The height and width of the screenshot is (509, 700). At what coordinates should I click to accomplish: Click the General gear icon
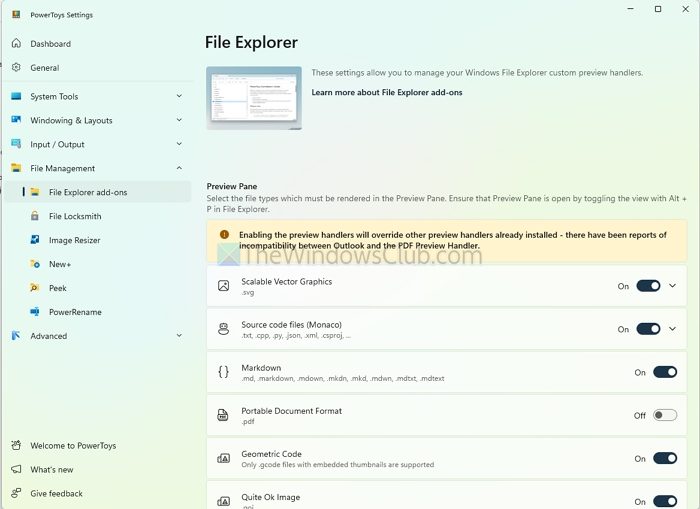(16, 68)
